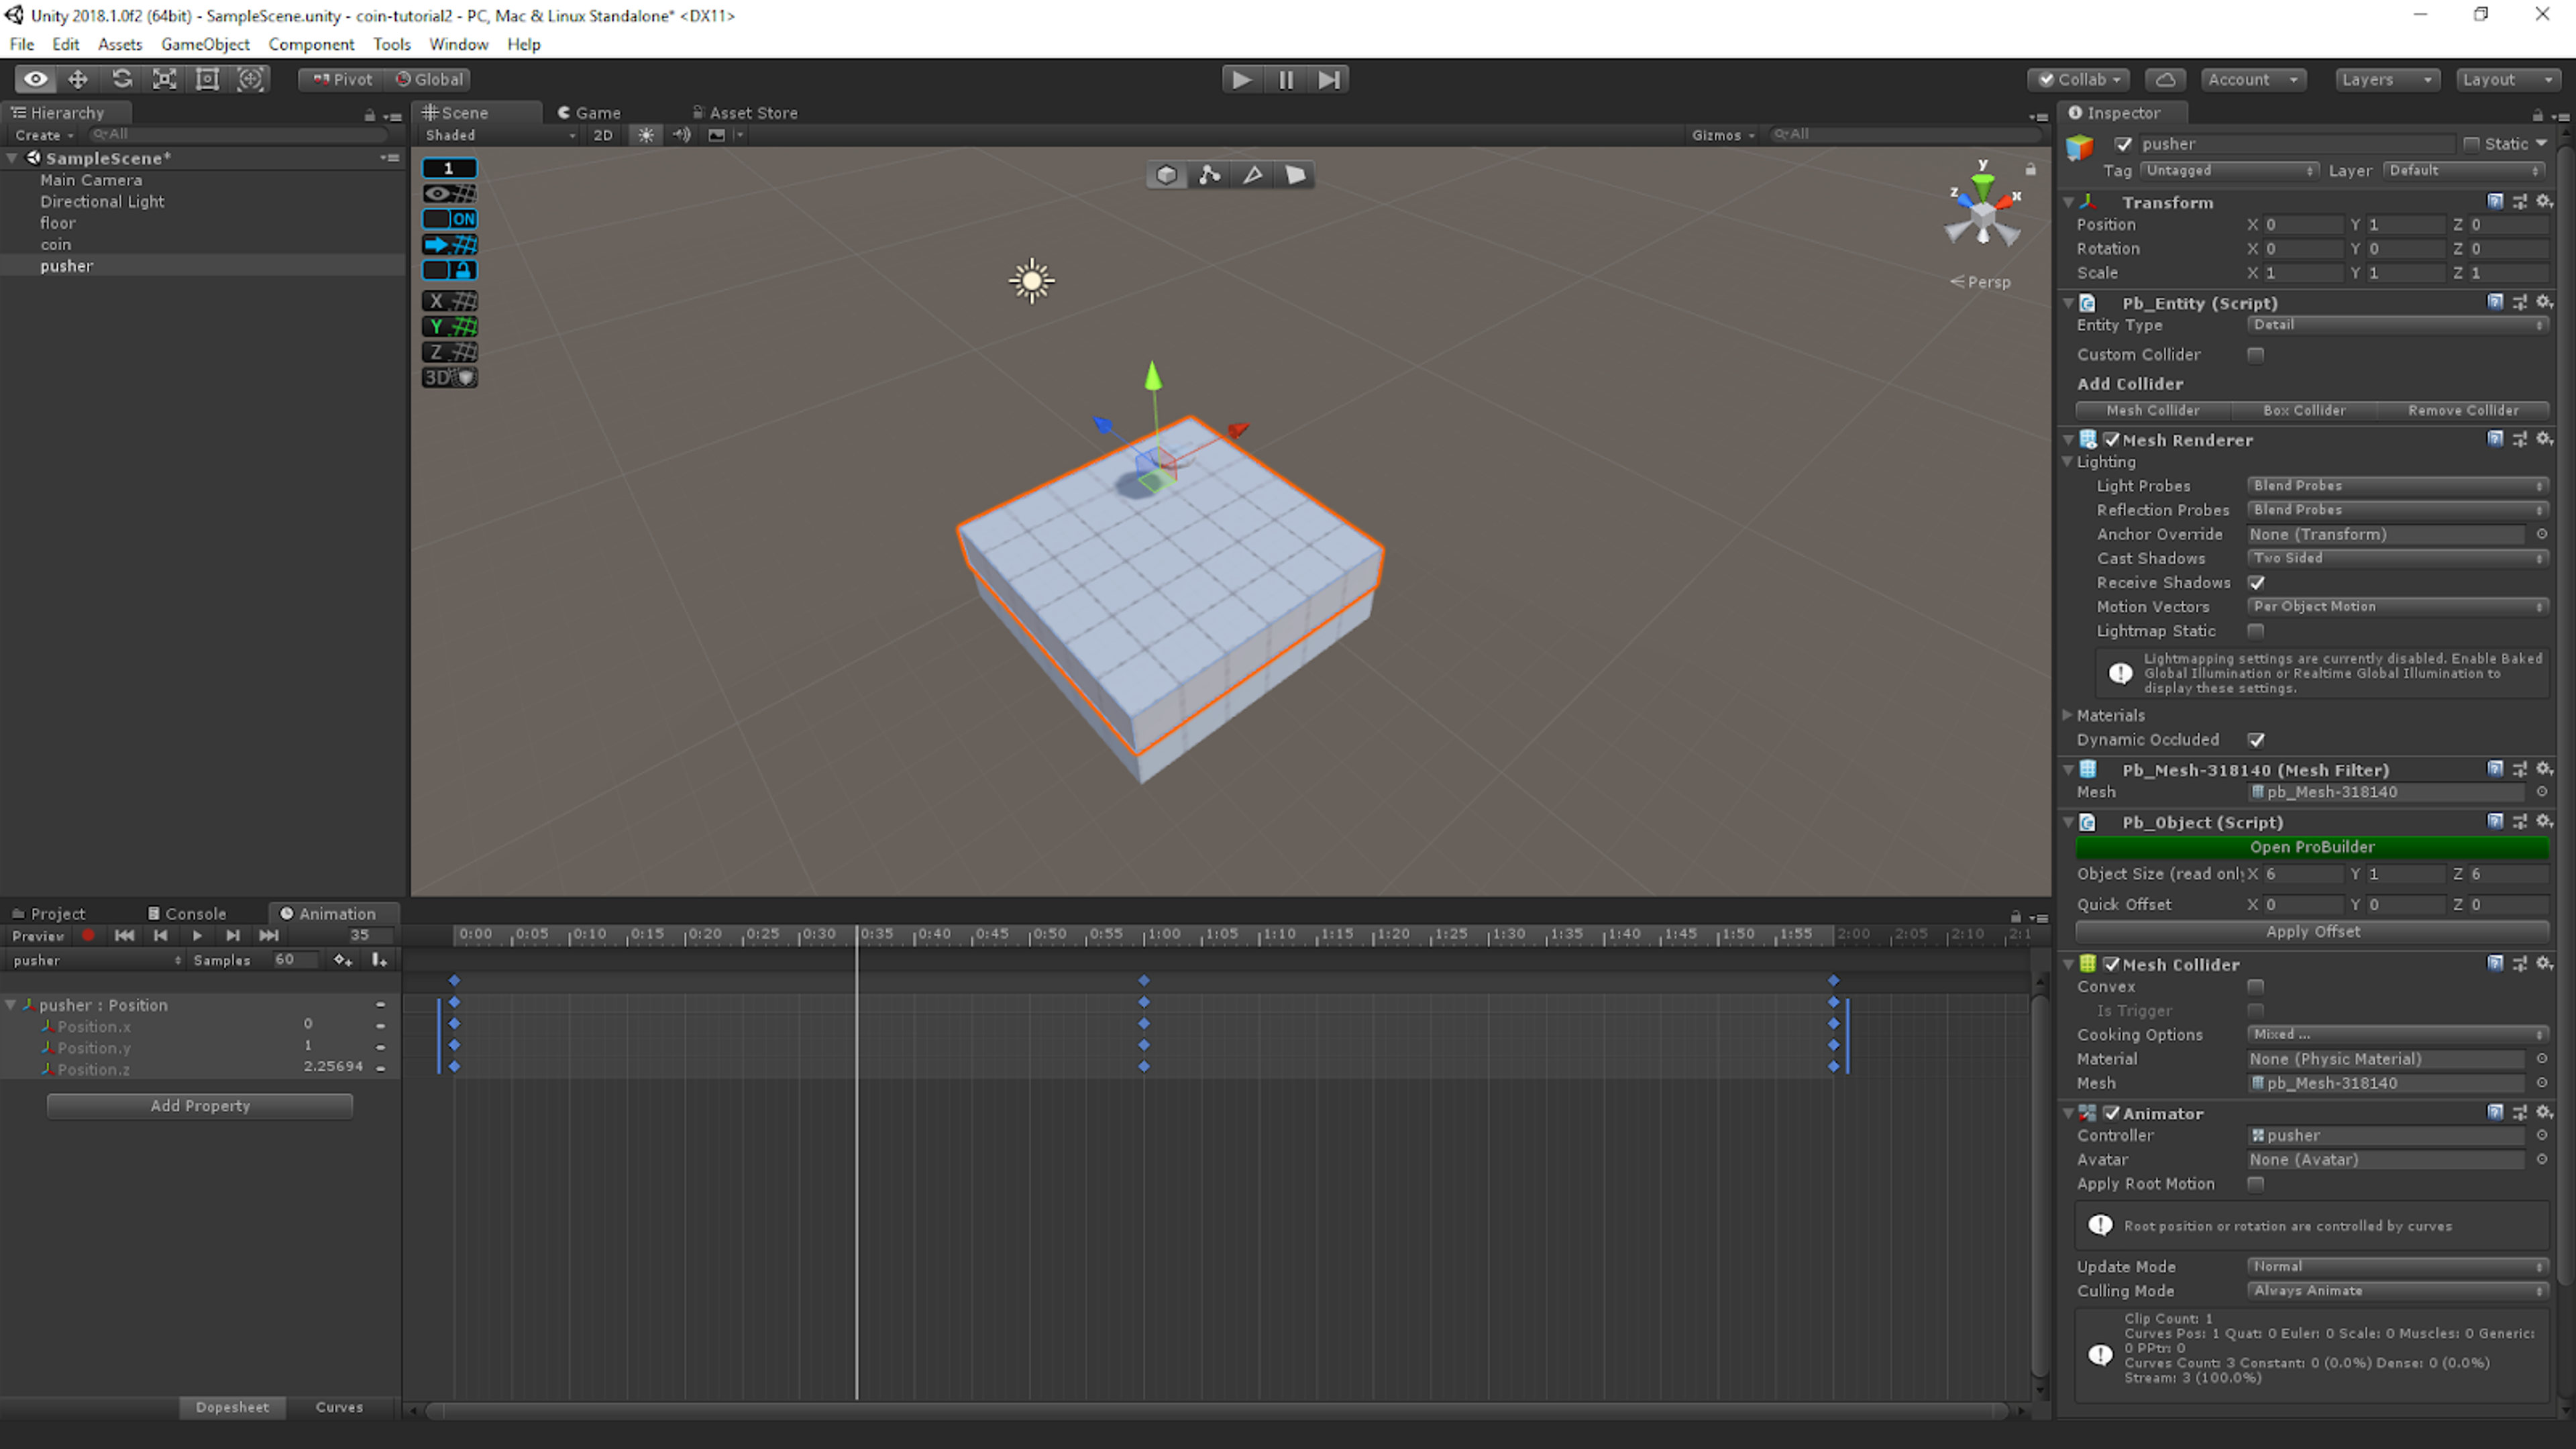Switch to the Game tab
Image resolution: width=2576 pixels, height=1449 pixels.
coord(589,113)
